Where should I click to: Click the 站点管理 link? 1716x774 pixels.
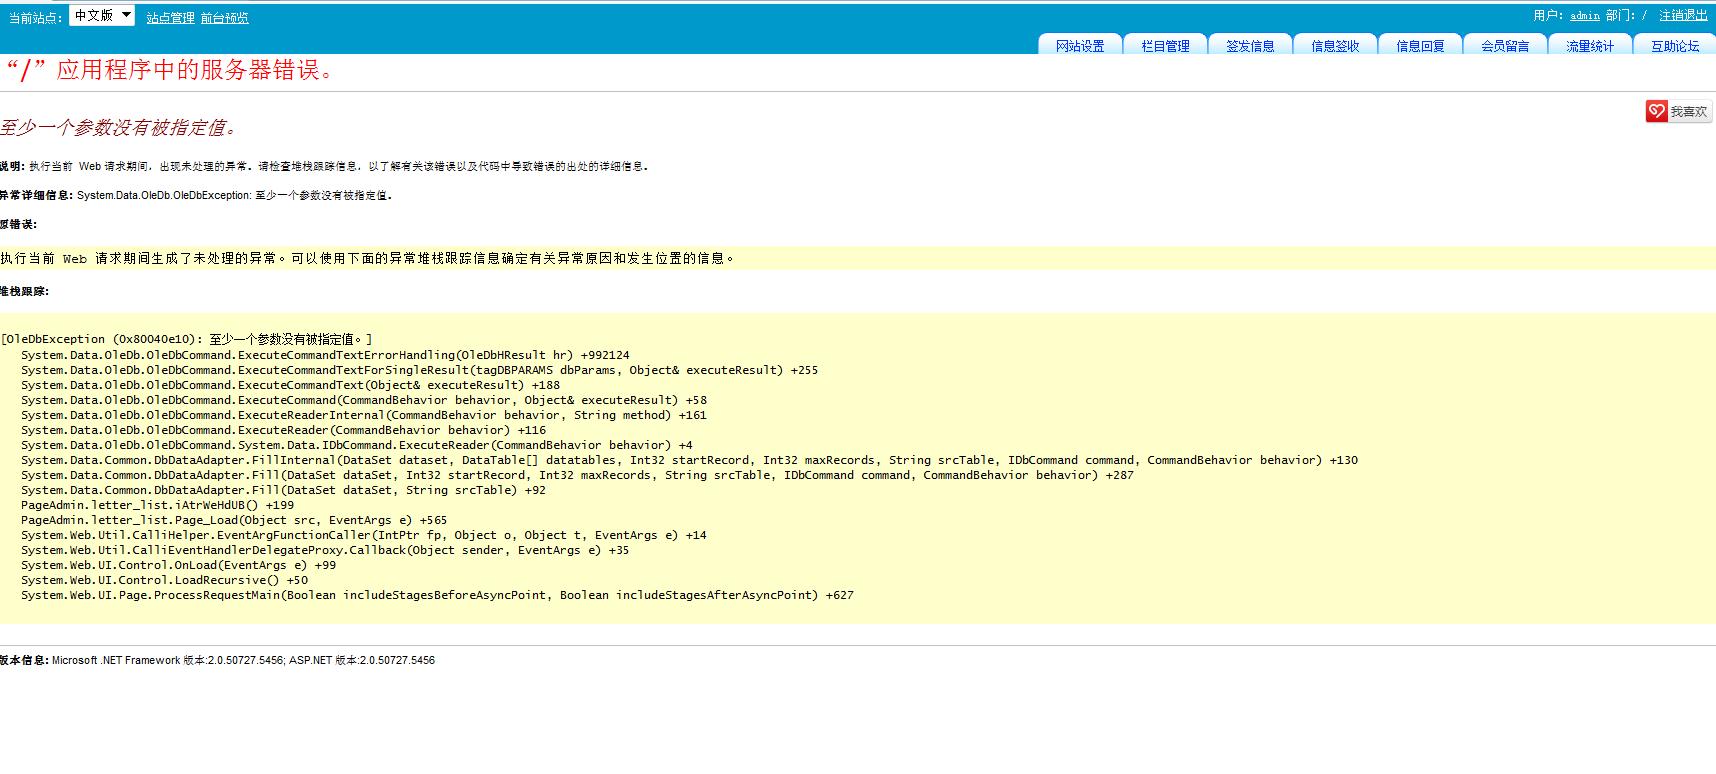[x=170, y=18]
